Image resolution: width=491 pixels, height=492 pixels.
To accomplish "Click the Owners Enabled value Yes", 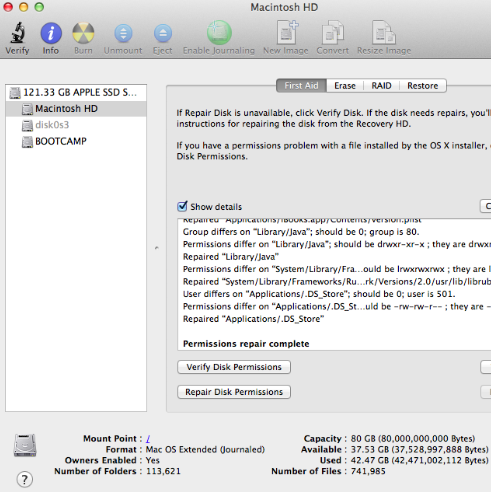I will 153,460.
